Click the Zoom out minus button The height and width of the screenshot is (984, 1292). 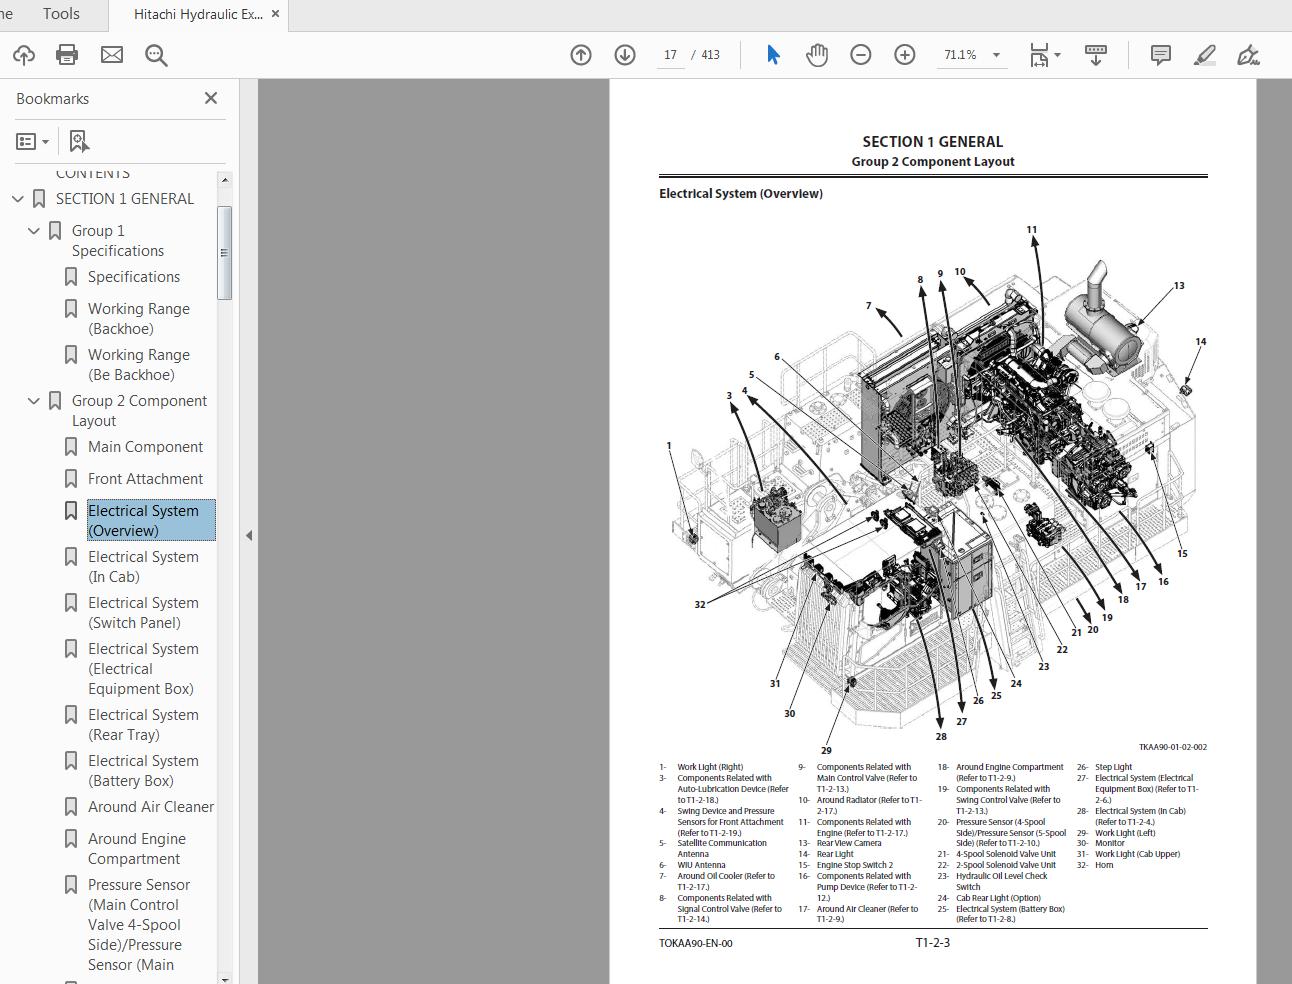[861, 55]
